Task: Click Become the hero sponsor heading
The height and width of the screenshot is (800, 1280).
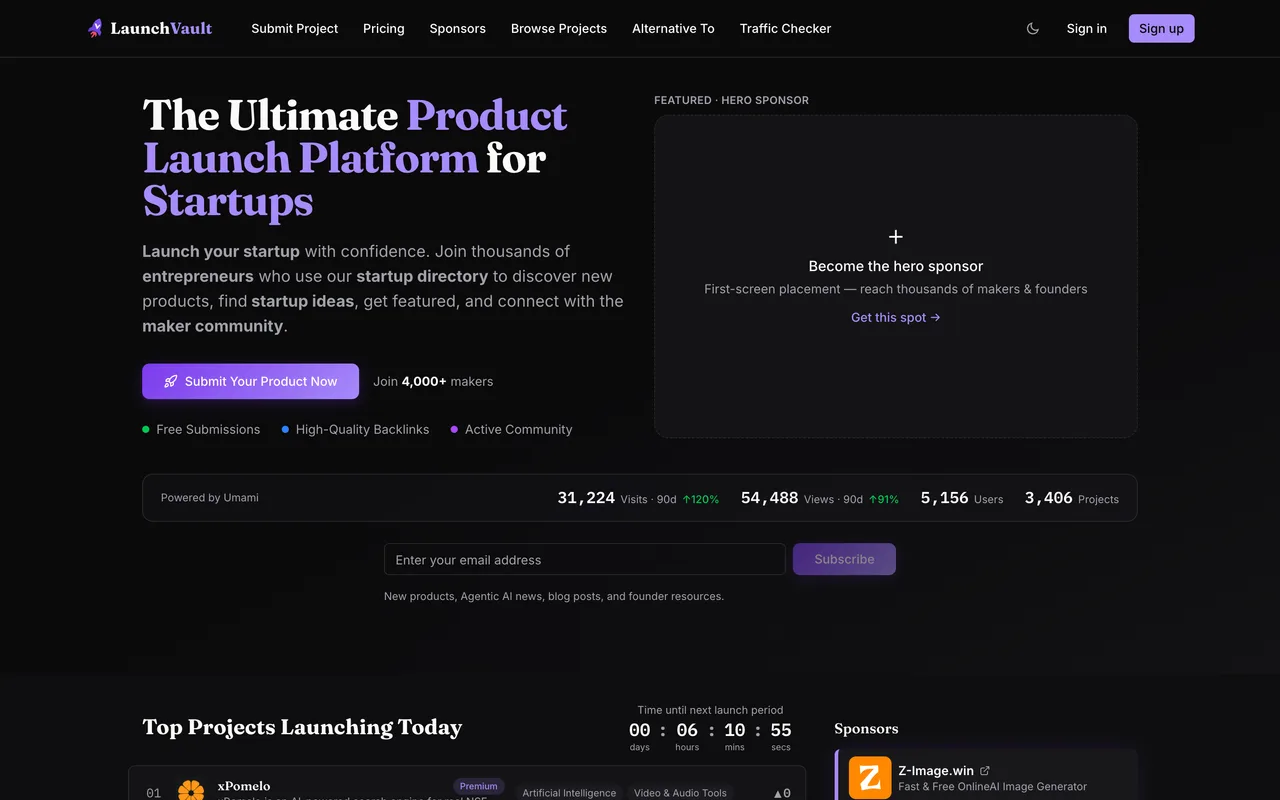Action: tap(896, 266)
